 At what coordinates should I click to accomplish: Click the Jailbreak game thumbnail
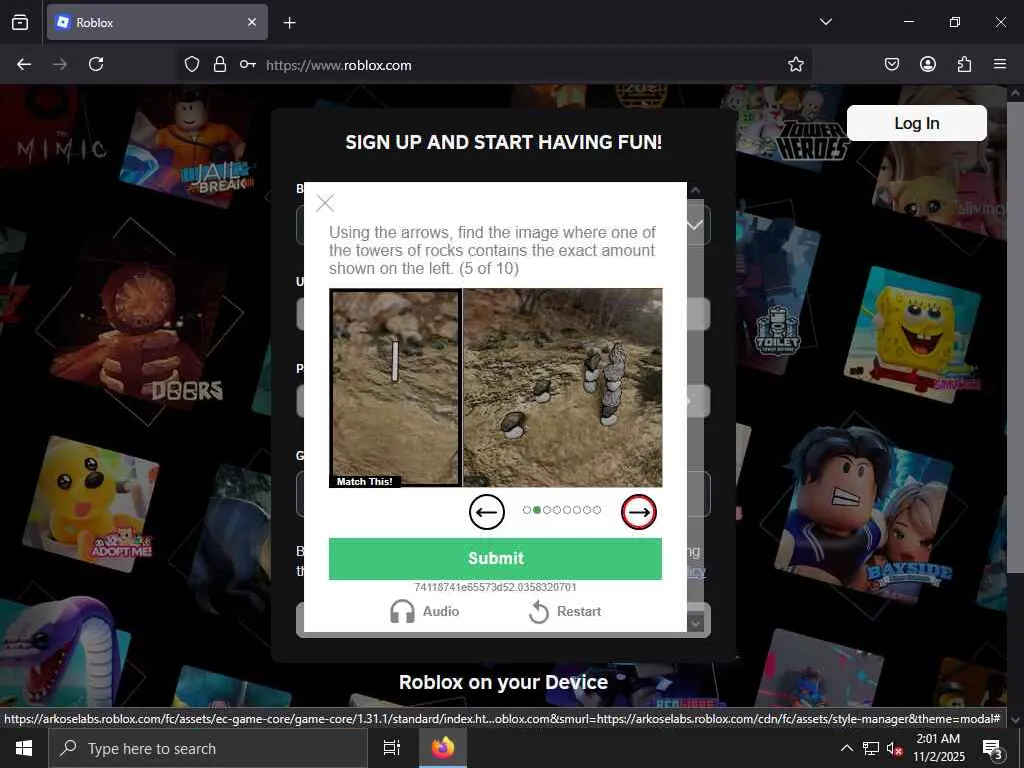coord(188,150)
